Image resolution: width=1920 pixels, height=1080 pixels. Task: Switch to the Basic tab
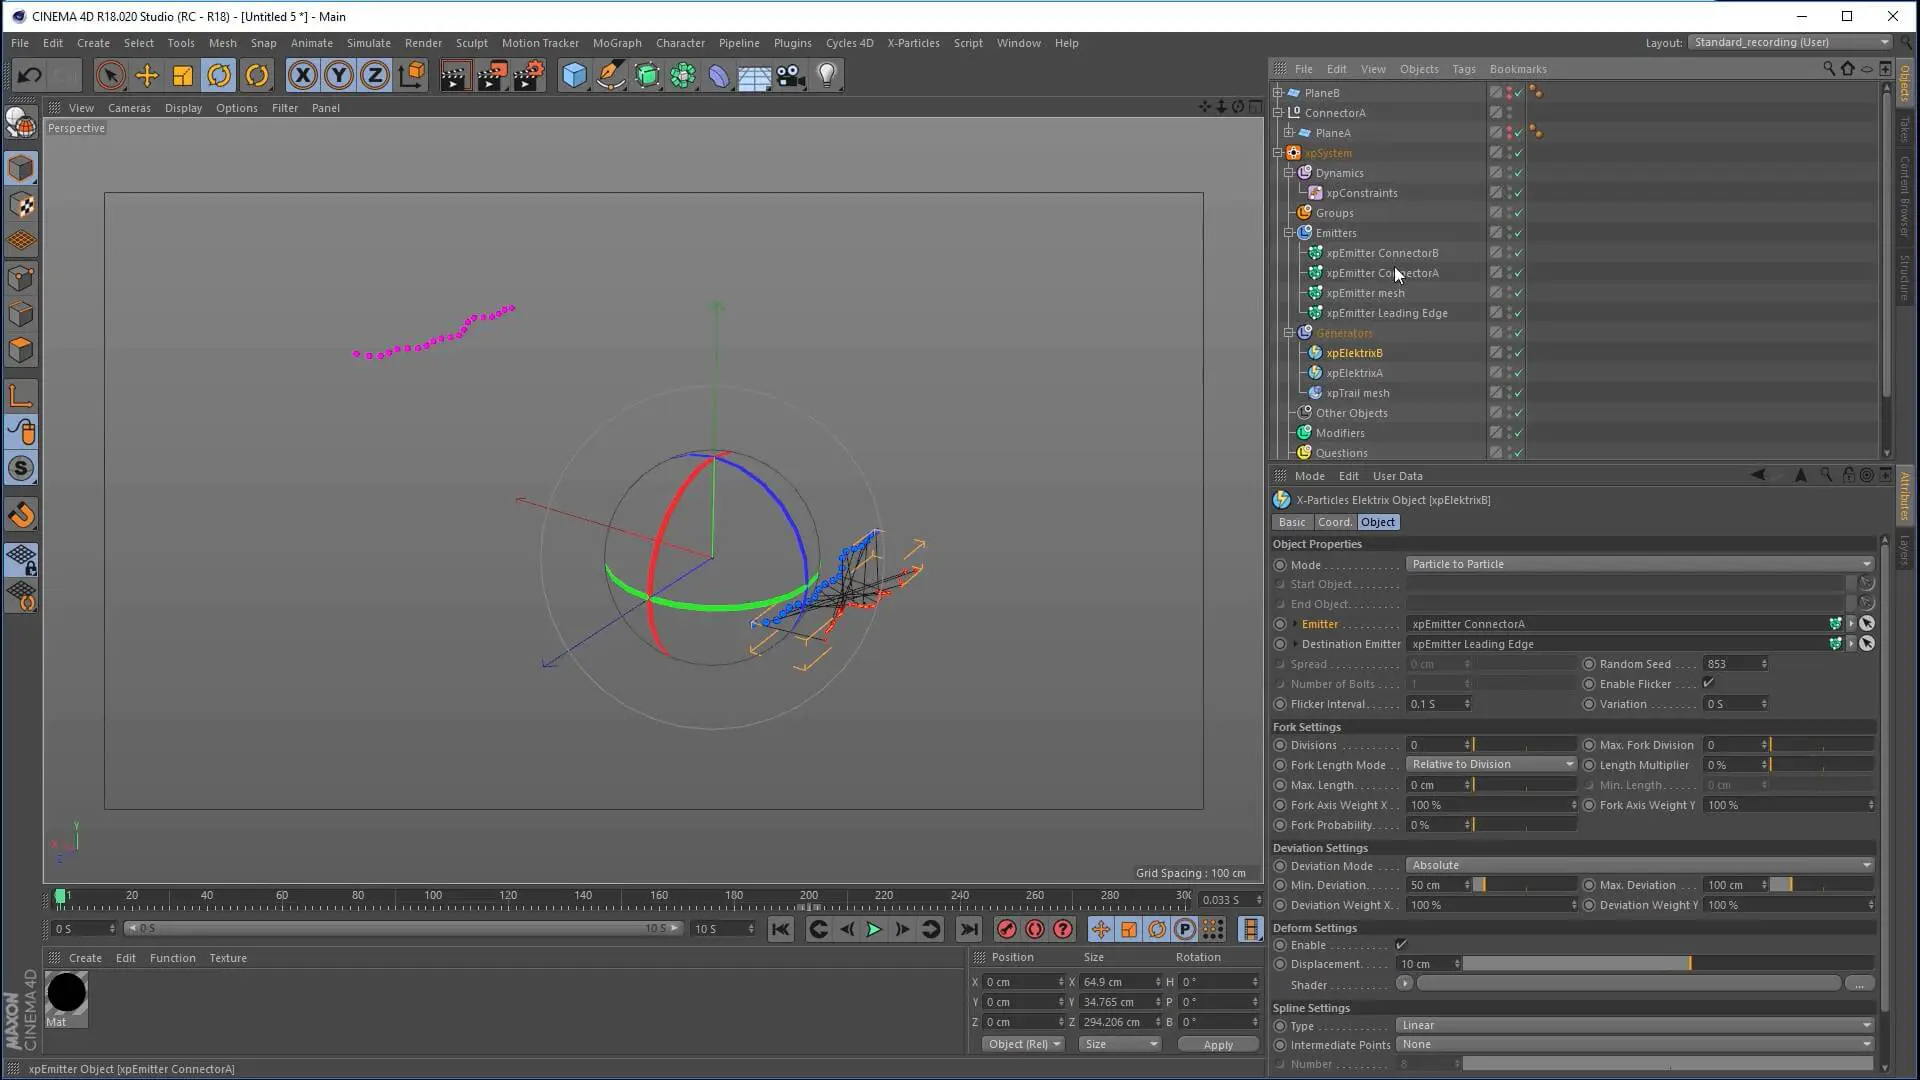coord(1292,522)
